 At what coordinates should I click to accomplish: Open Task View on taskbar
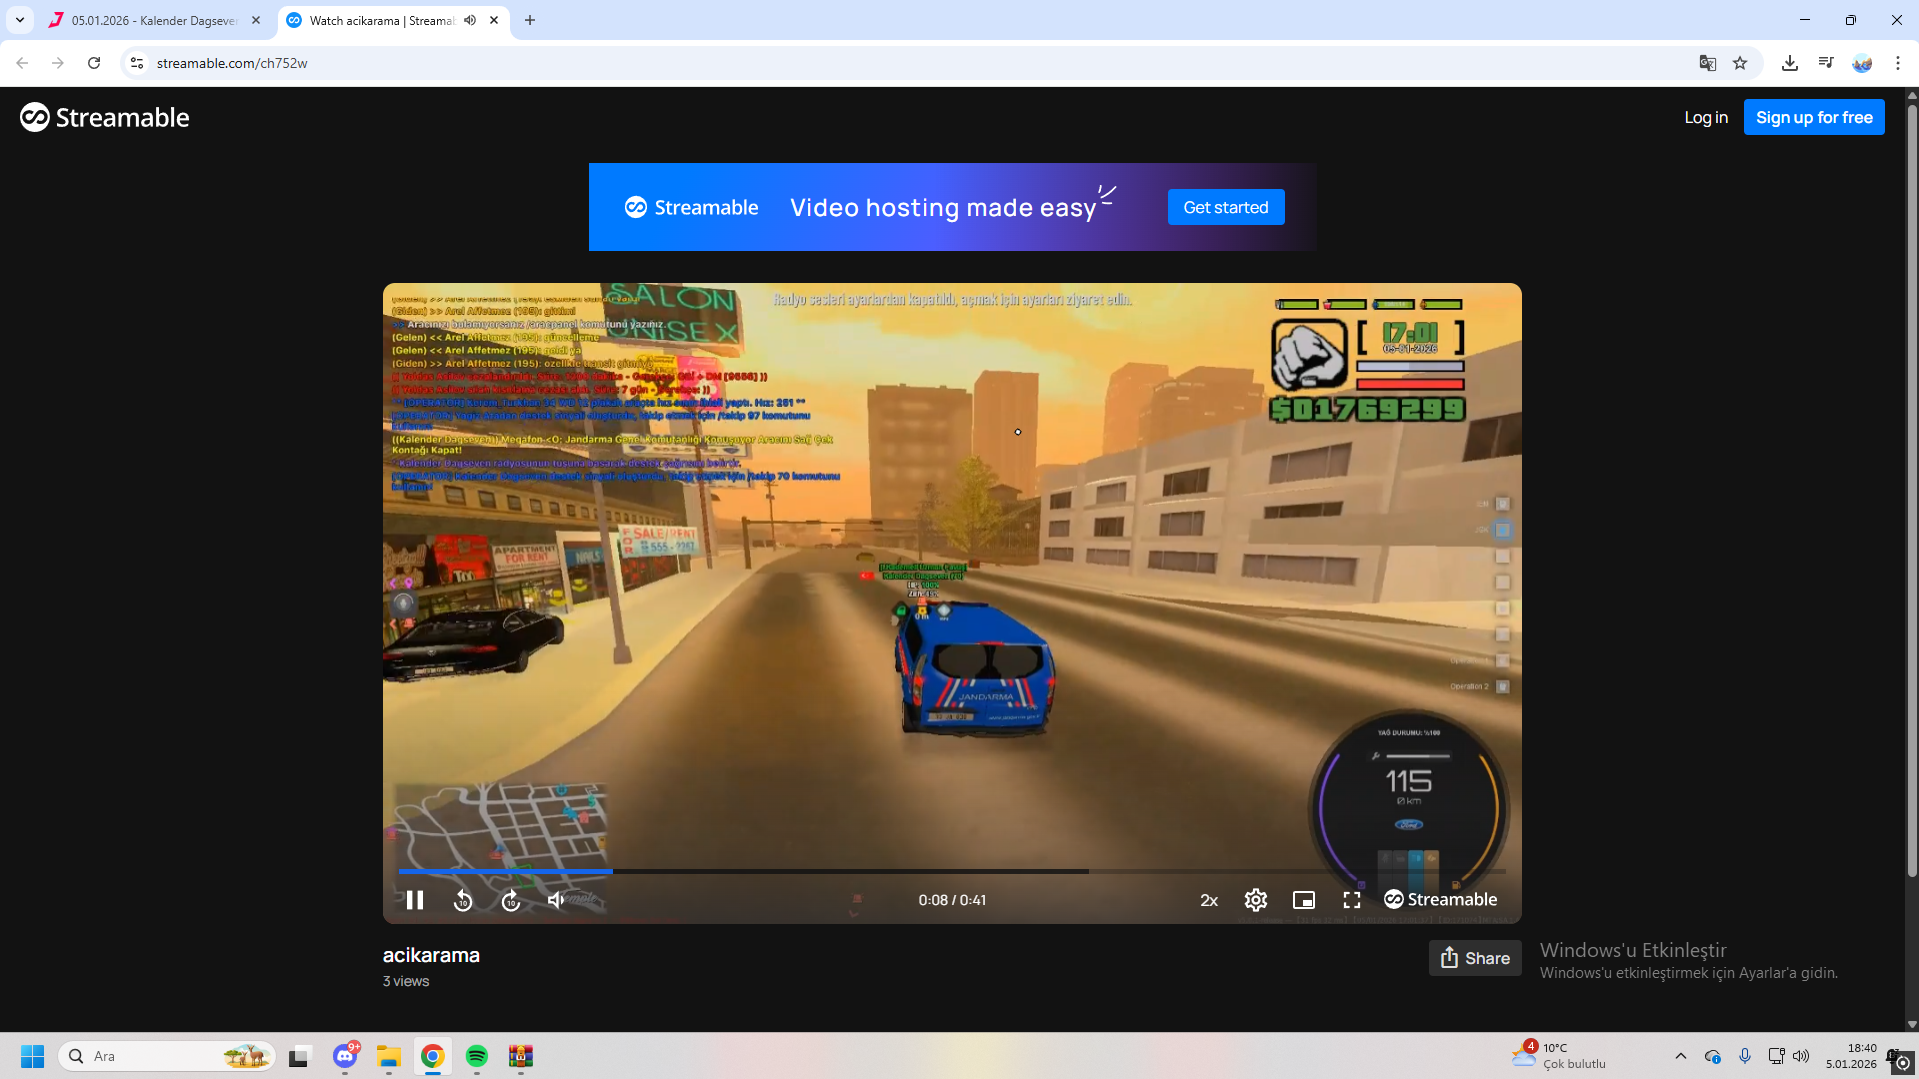[300, 1056]
